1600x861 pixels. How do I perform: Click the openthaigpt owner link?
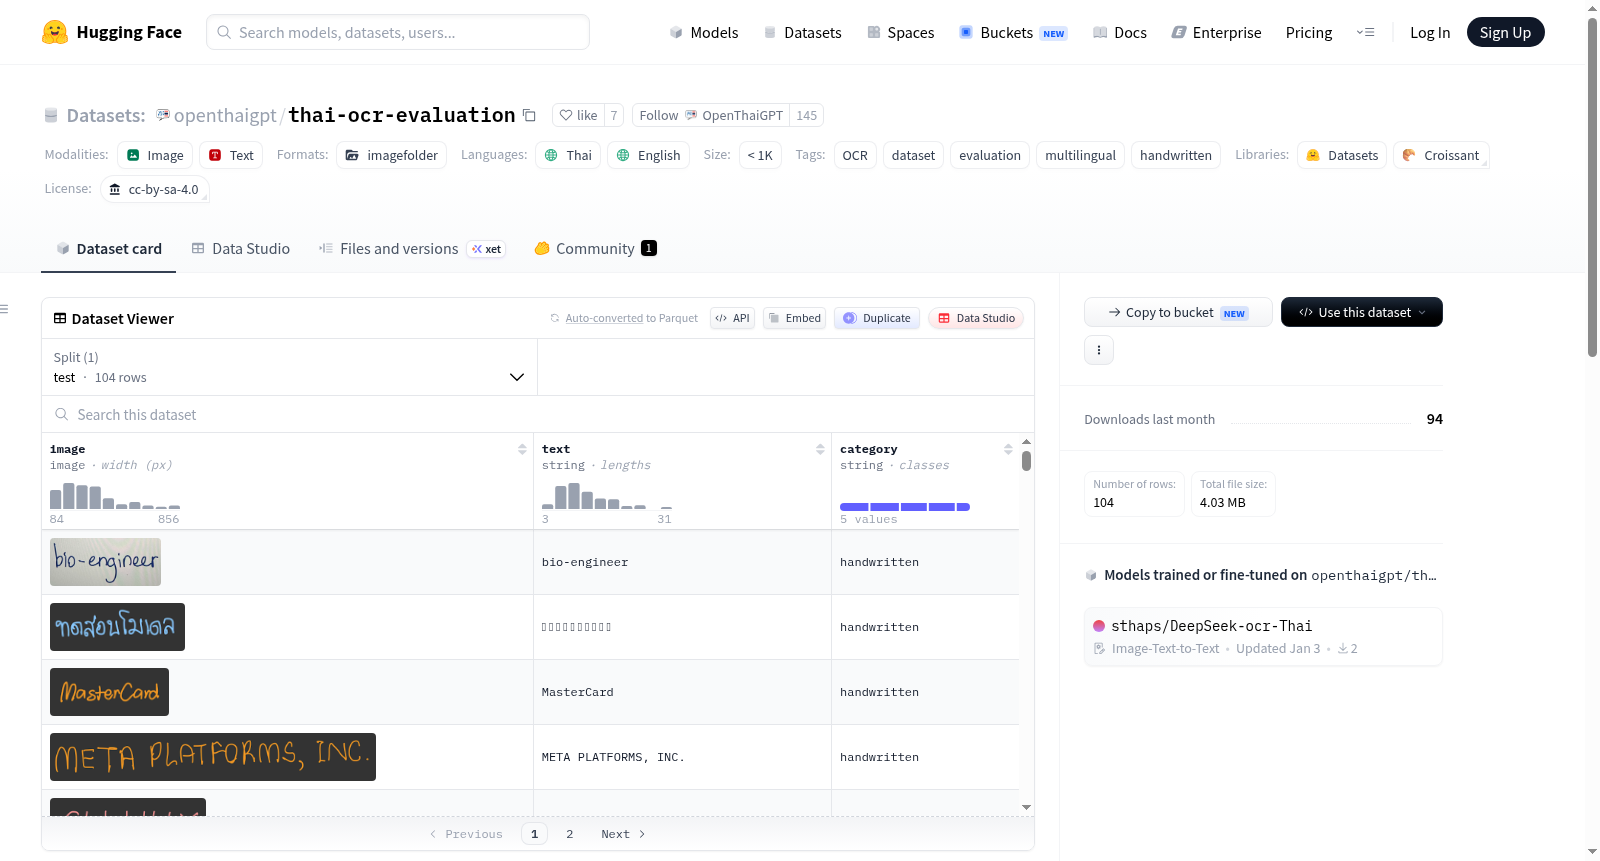tap(225, 115)
